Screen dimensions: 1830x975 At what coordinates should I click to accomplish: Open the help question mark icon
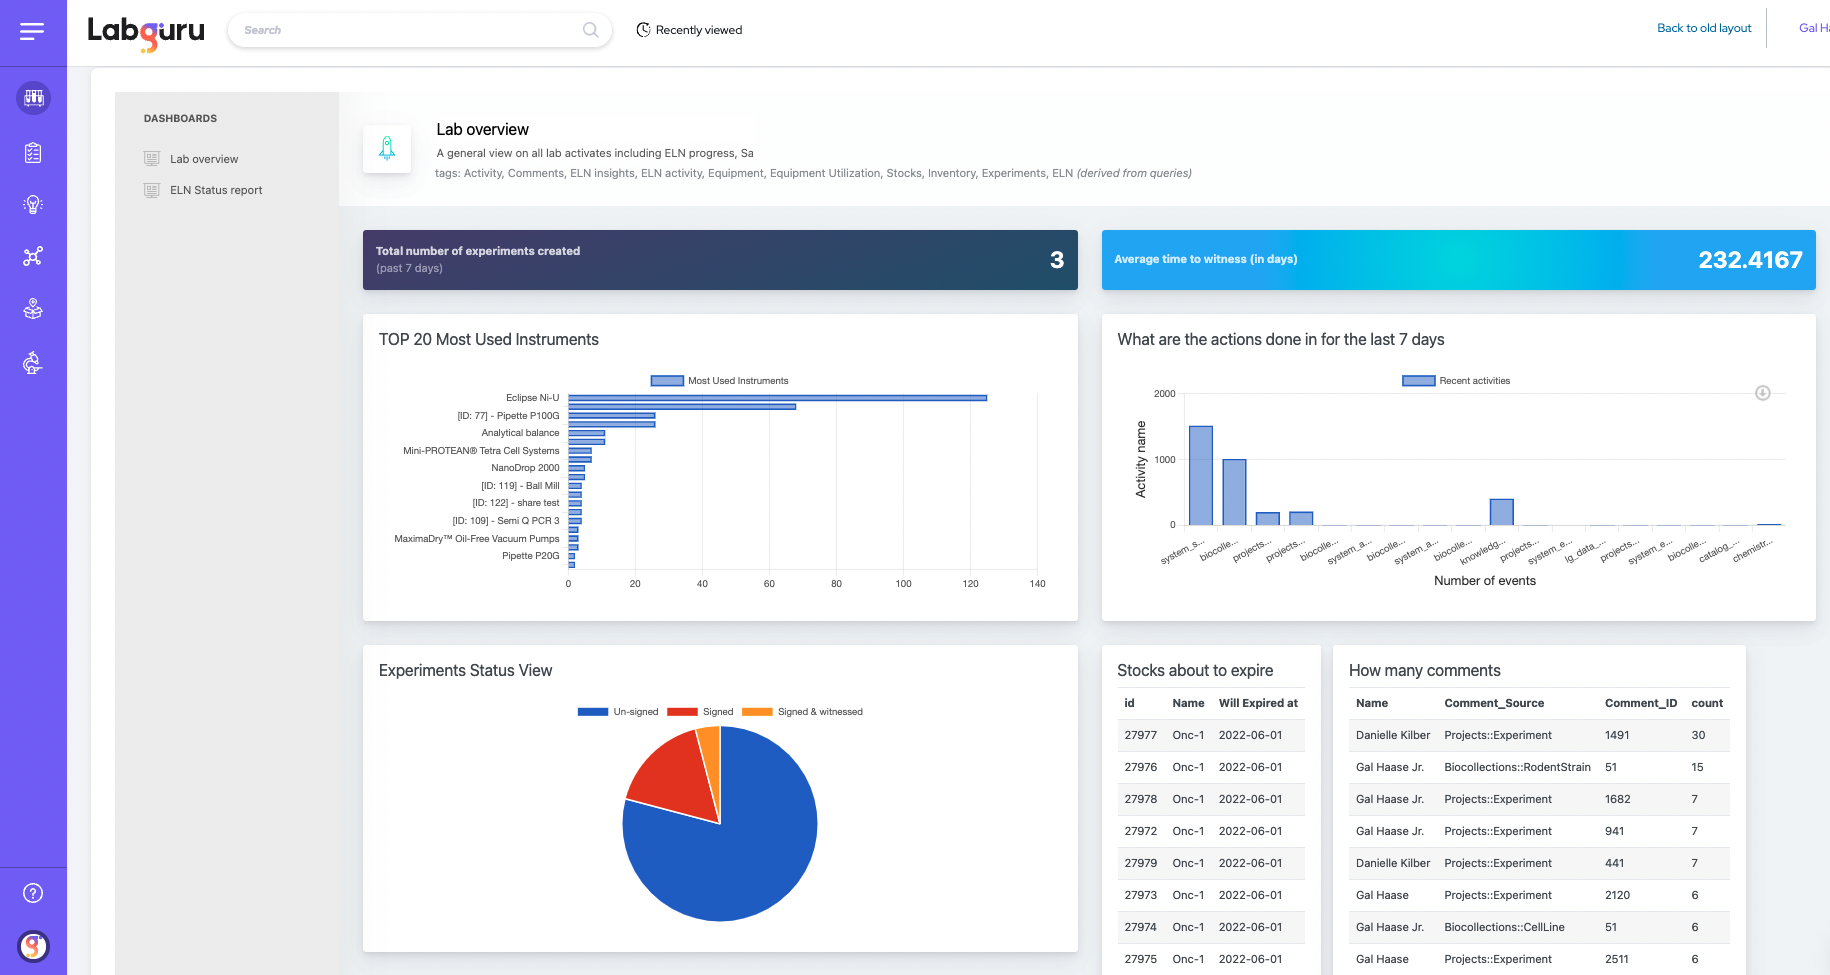[33, 893]
